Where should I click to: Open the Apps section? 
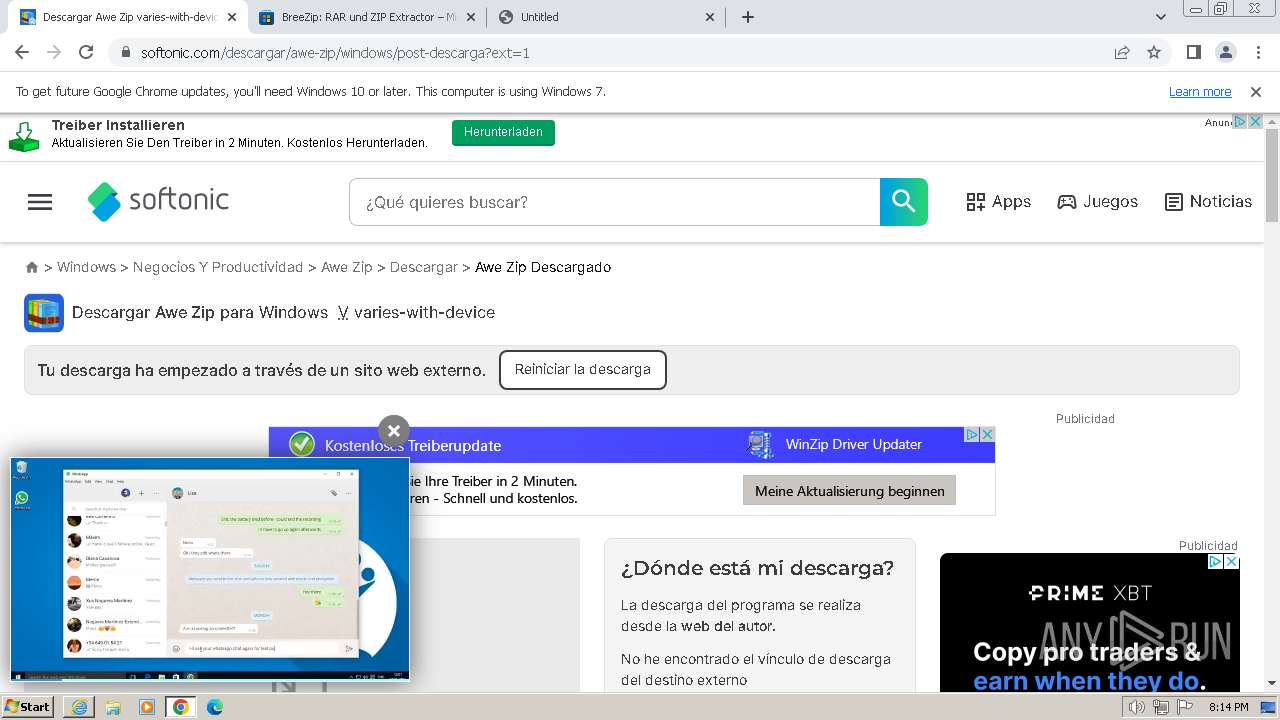998,202
